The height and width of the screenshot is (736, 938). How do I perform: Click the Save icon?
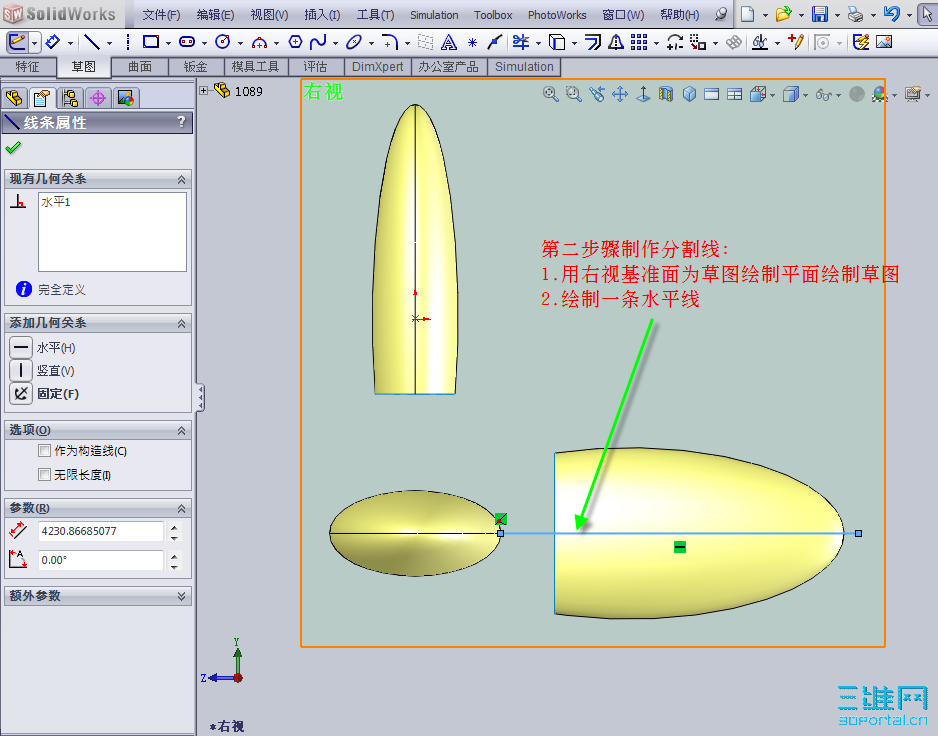click(820, 14)
